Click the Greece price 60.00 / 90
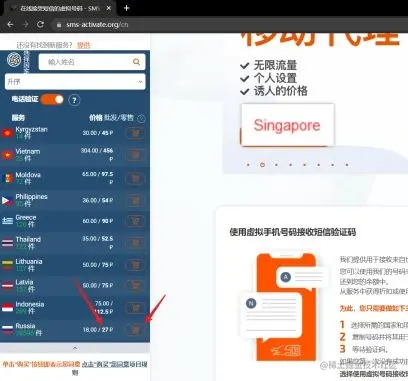Viewport: 408px width, 381px height. click(x=98, y=221)
